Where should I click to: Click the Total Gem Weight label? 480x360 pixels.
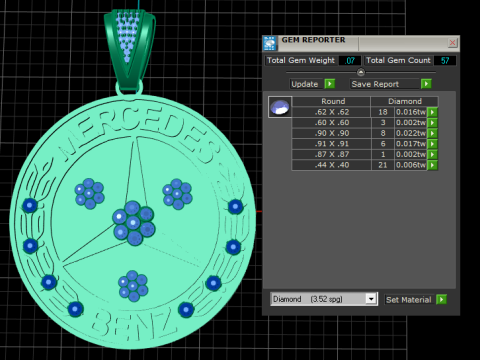point(301,60)
